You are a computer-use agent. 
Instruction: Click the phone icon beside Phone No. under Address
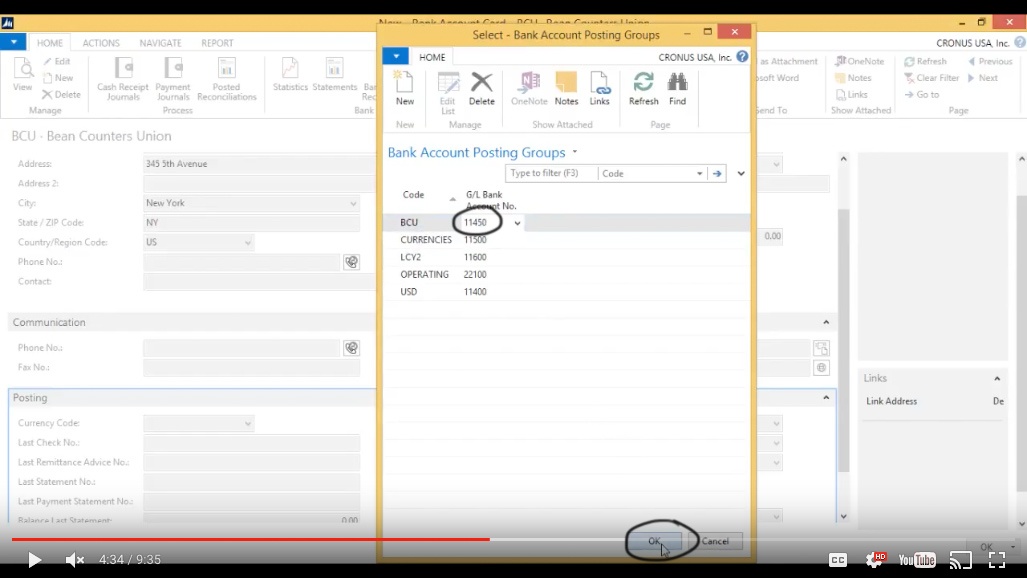tap(352, 262)
